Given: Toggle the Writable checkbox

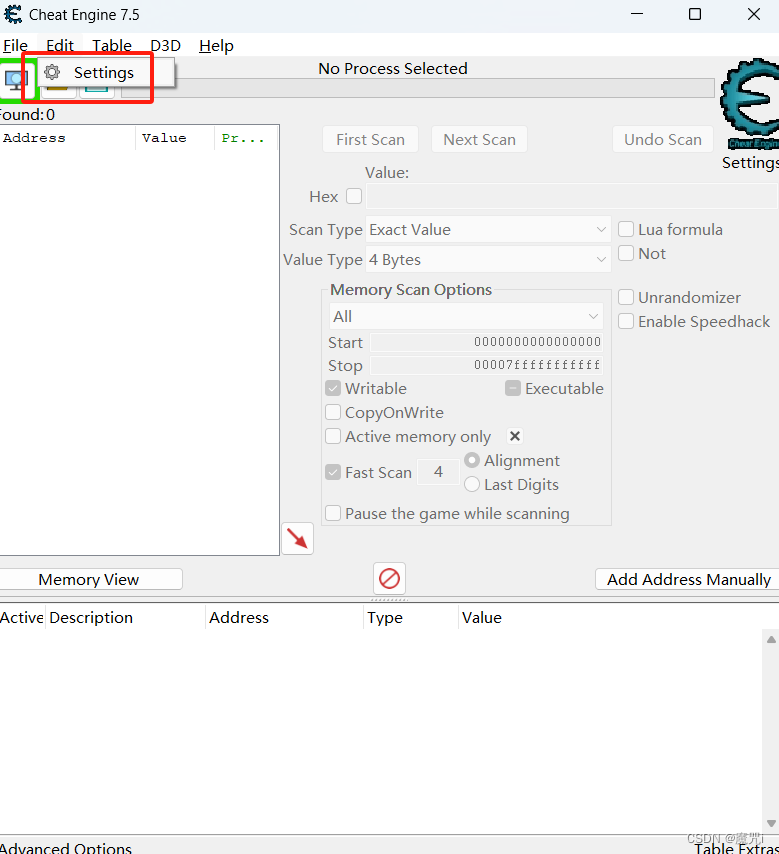Looking at the screenshot, I should click(x=333, y=388).
